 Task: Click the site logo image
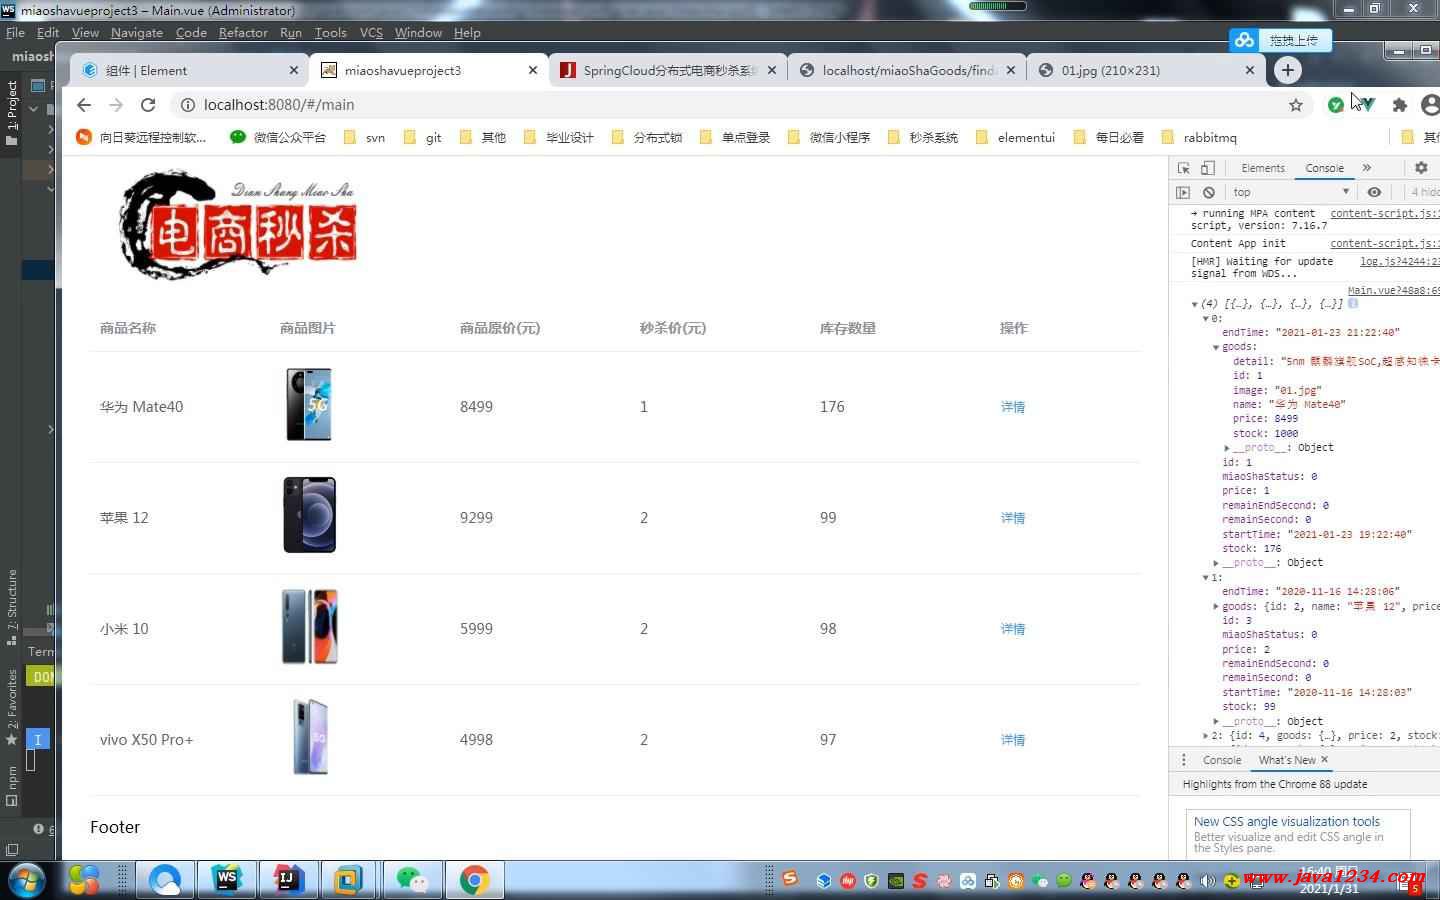click(x=238, y=224)
